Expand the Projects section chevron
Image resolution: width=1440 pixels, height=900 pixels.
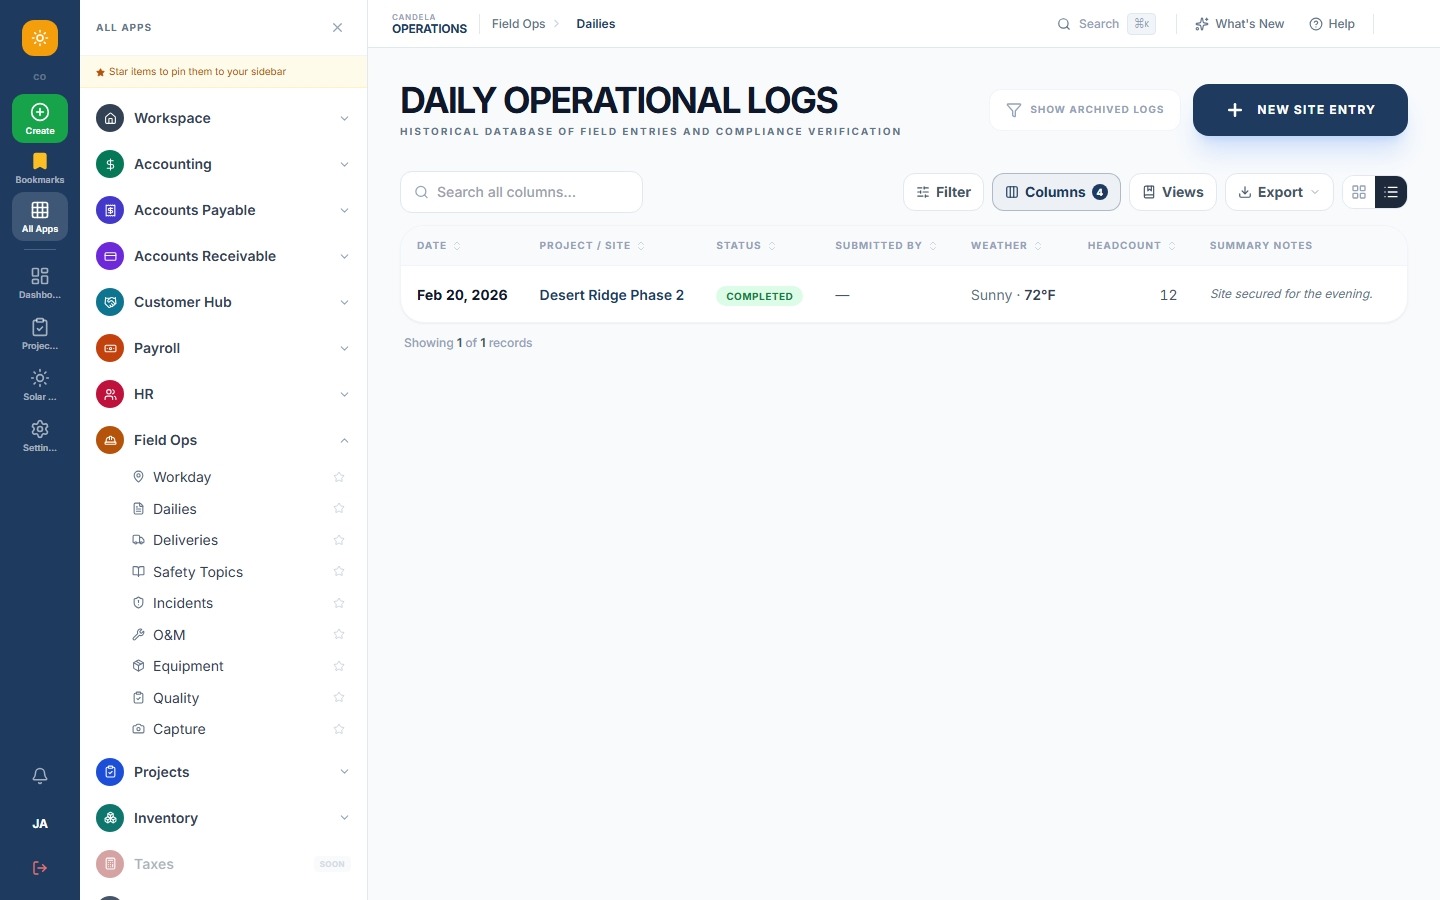(x=344, y=772)
